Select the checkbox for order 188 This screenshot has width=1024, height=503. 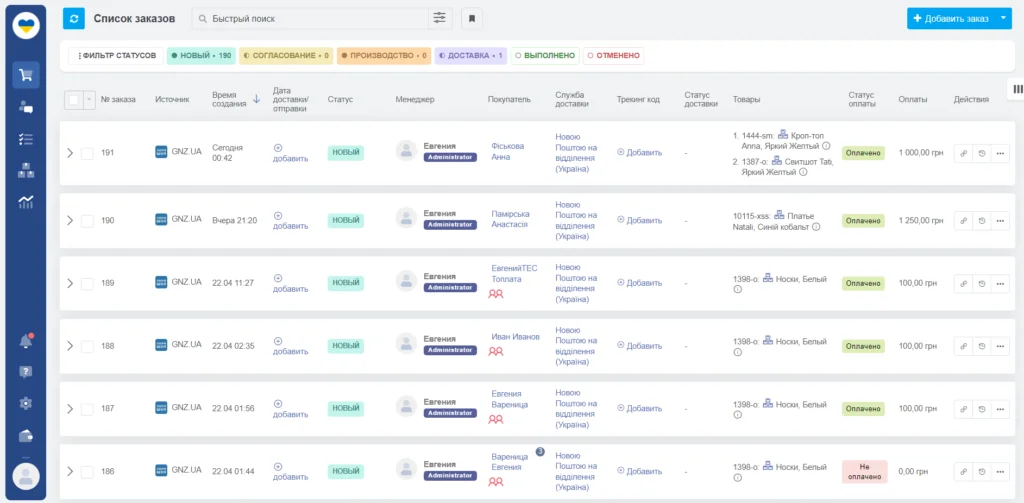point(87,346)
